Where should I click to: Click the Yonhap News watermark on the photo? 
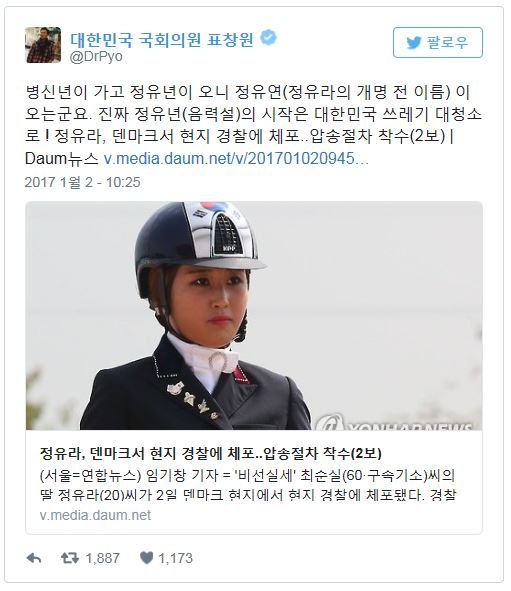pyautogui.click(x=394, y=423)
